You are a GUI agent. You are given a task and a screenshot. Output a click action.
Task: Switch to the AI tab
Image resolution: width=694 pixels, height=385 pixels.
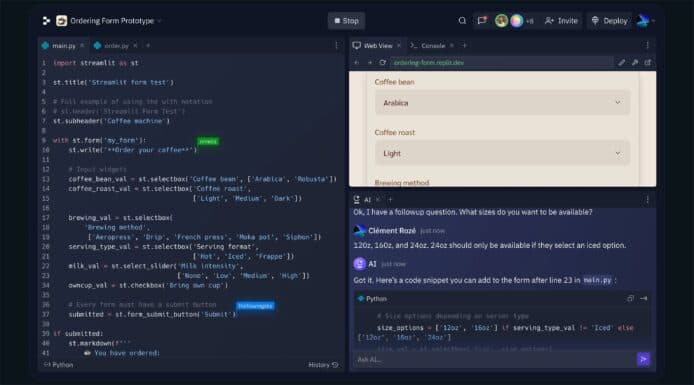[x=363, y=200]
